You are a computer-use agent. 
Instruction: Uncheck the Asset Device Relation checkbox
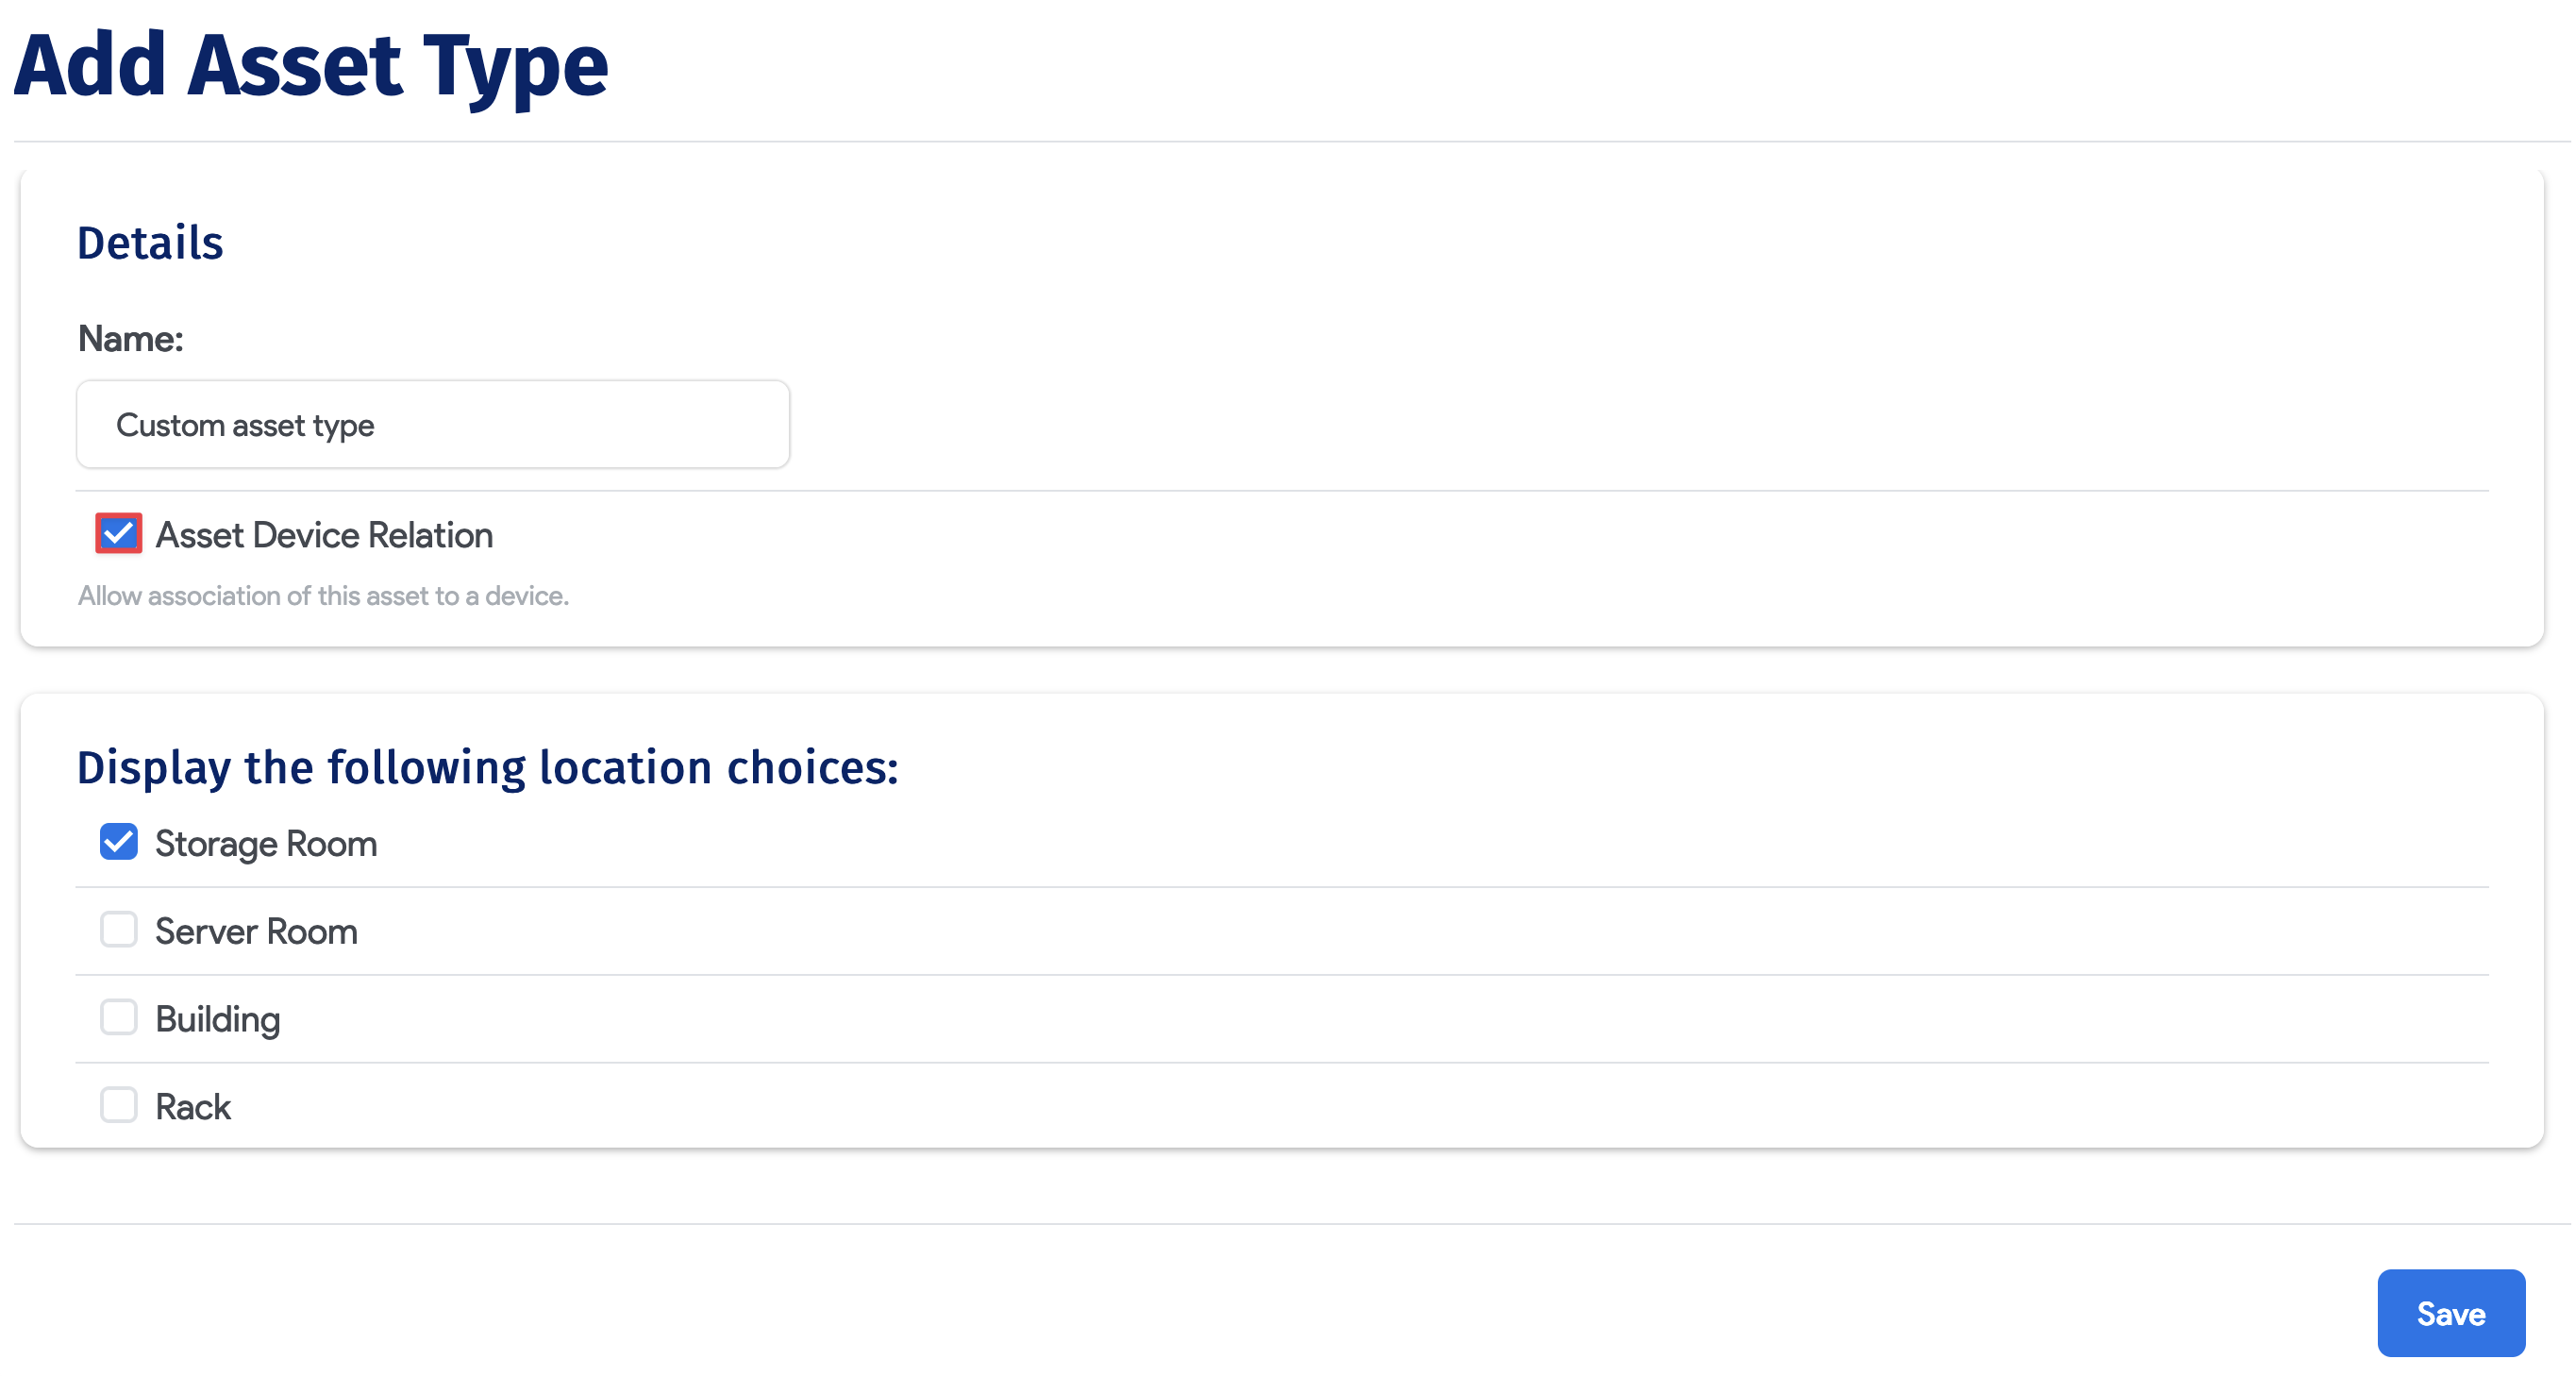click(118, 535)
